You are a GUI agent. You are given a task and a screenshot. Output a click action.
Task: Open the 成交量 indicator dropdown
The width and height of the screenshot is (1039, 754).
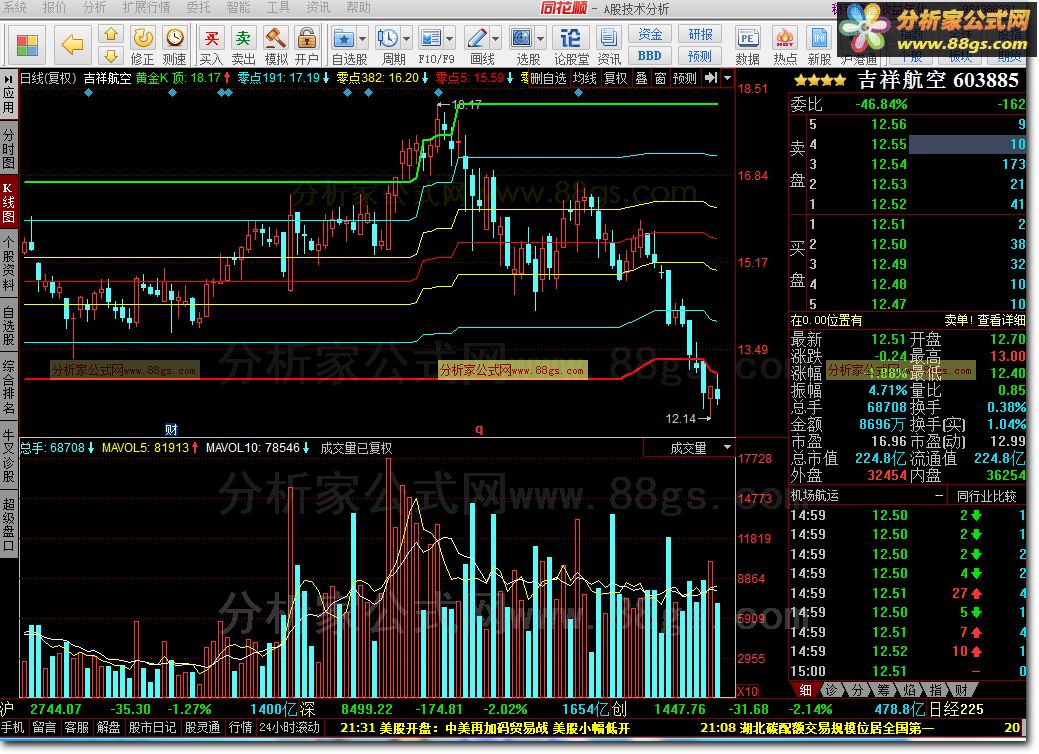point(727,447)
